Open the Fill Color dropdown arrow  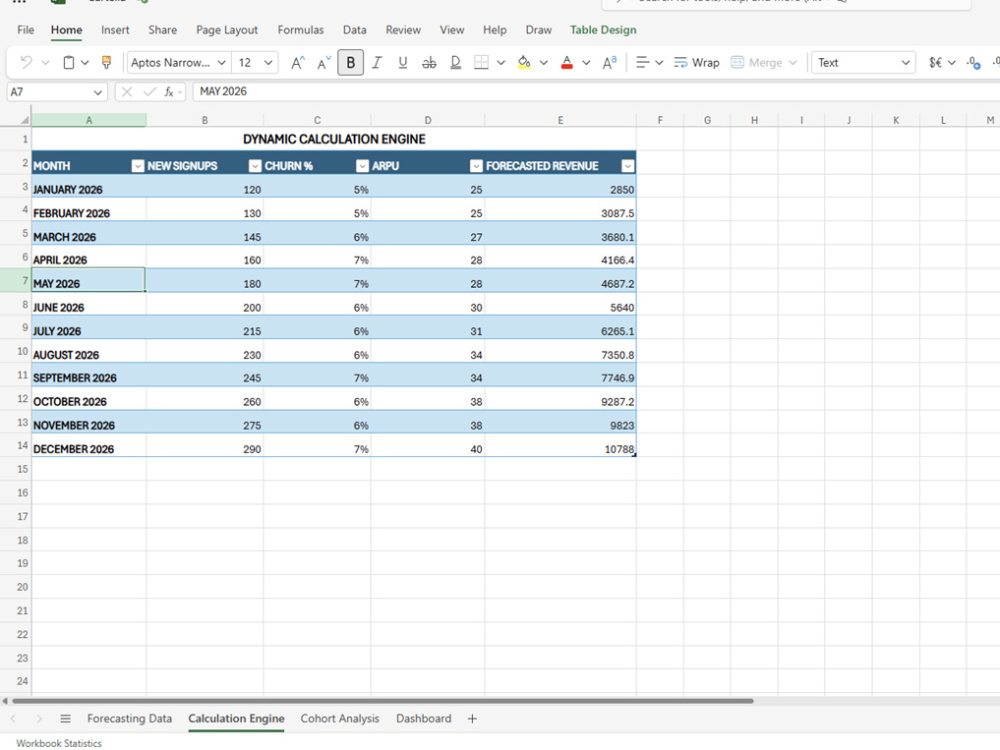[x=544, y=62]
